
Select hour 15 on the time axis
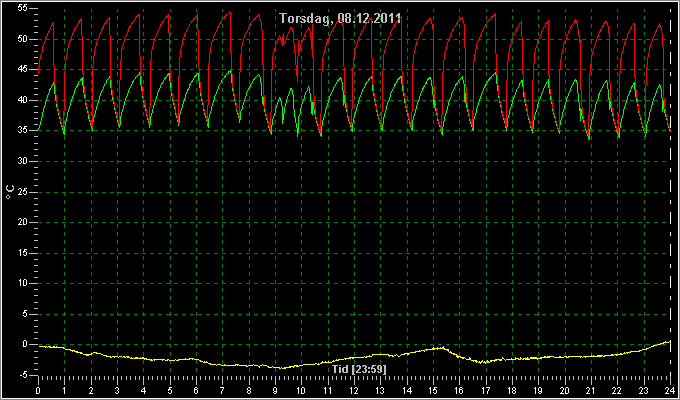click(433, 390)
